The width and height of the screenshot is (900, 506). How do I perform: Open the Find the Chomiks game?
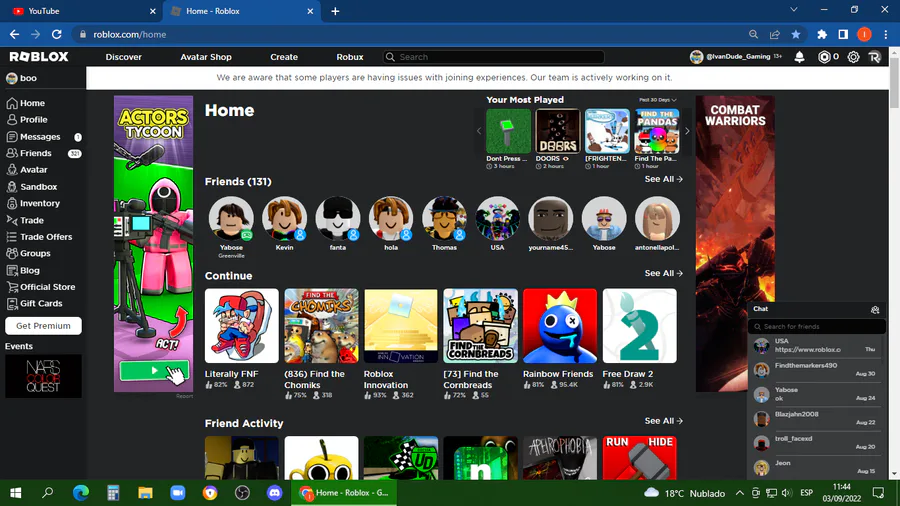[x=321, y=326]
